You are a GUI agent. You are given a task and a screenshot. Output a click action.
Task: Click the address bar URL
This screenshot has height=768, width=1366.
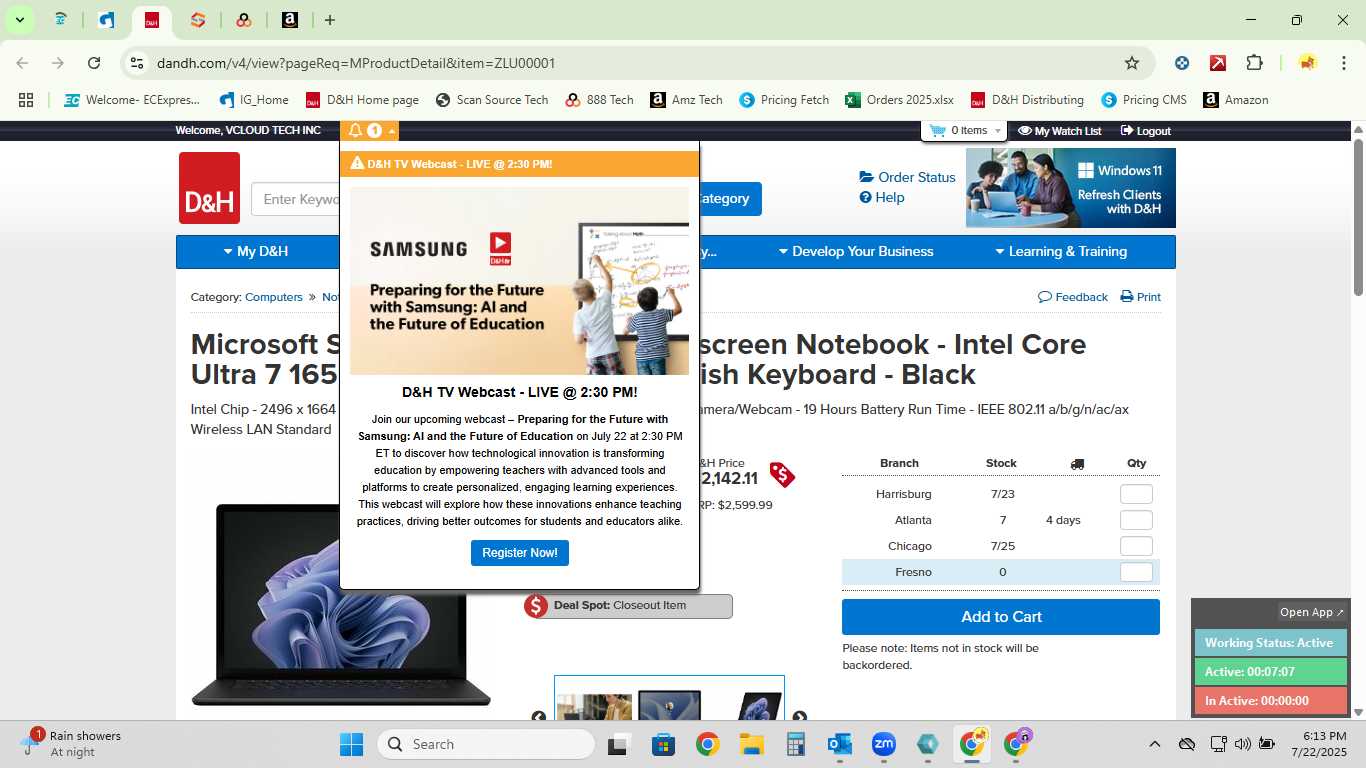tap(356, 63)
